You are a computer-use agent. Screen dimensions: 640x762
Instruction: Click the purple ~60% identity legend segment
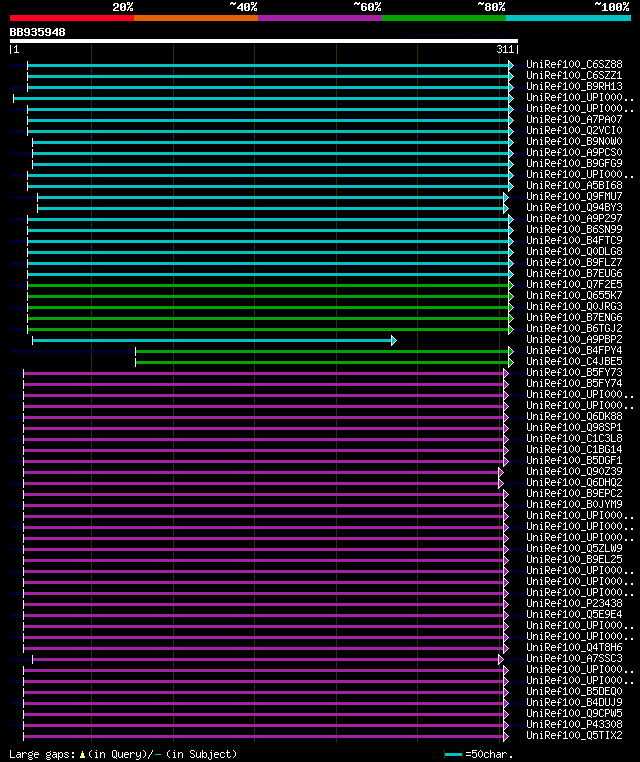pyautogui.click(x=320, y=18)
